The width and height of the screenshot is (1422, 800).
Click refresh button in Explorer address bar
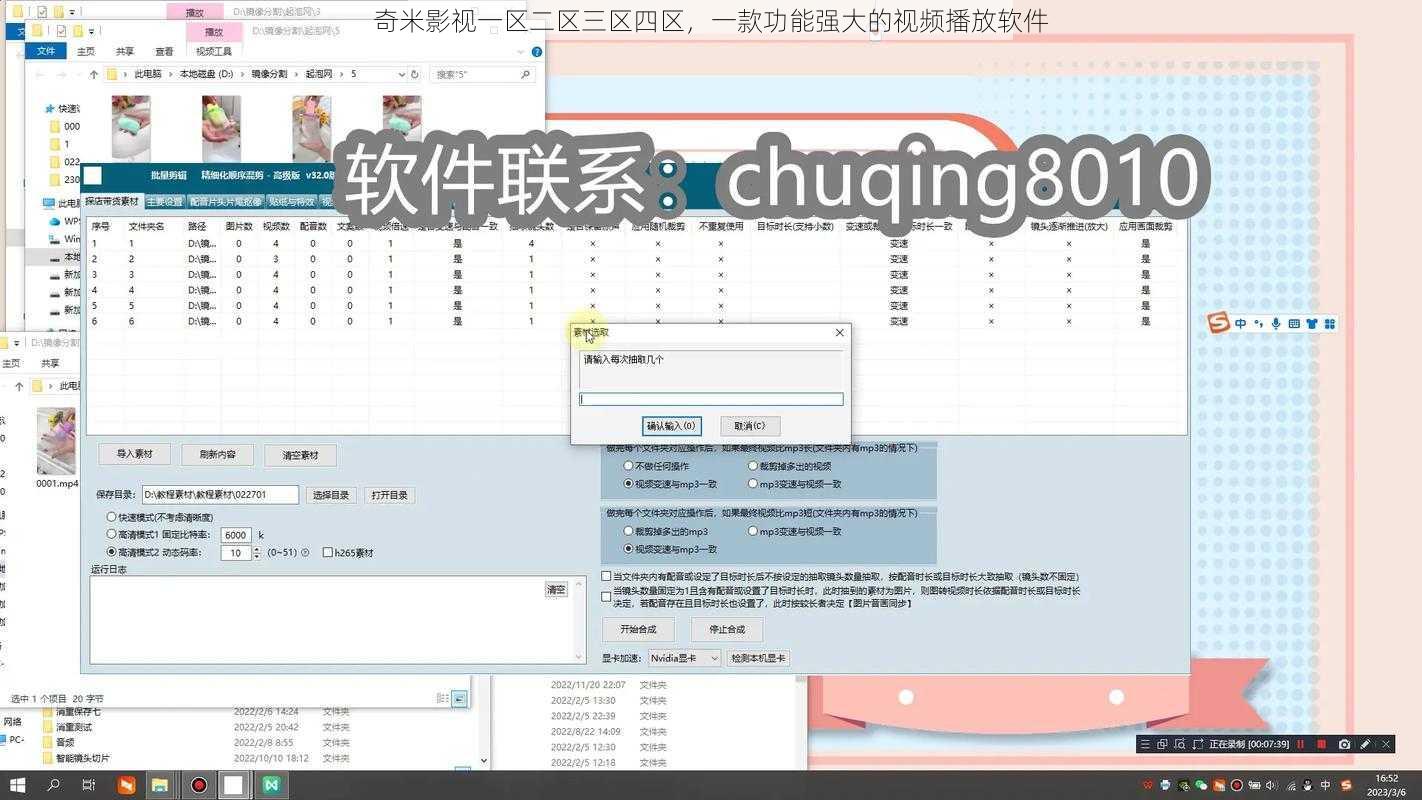pos(414,74)
